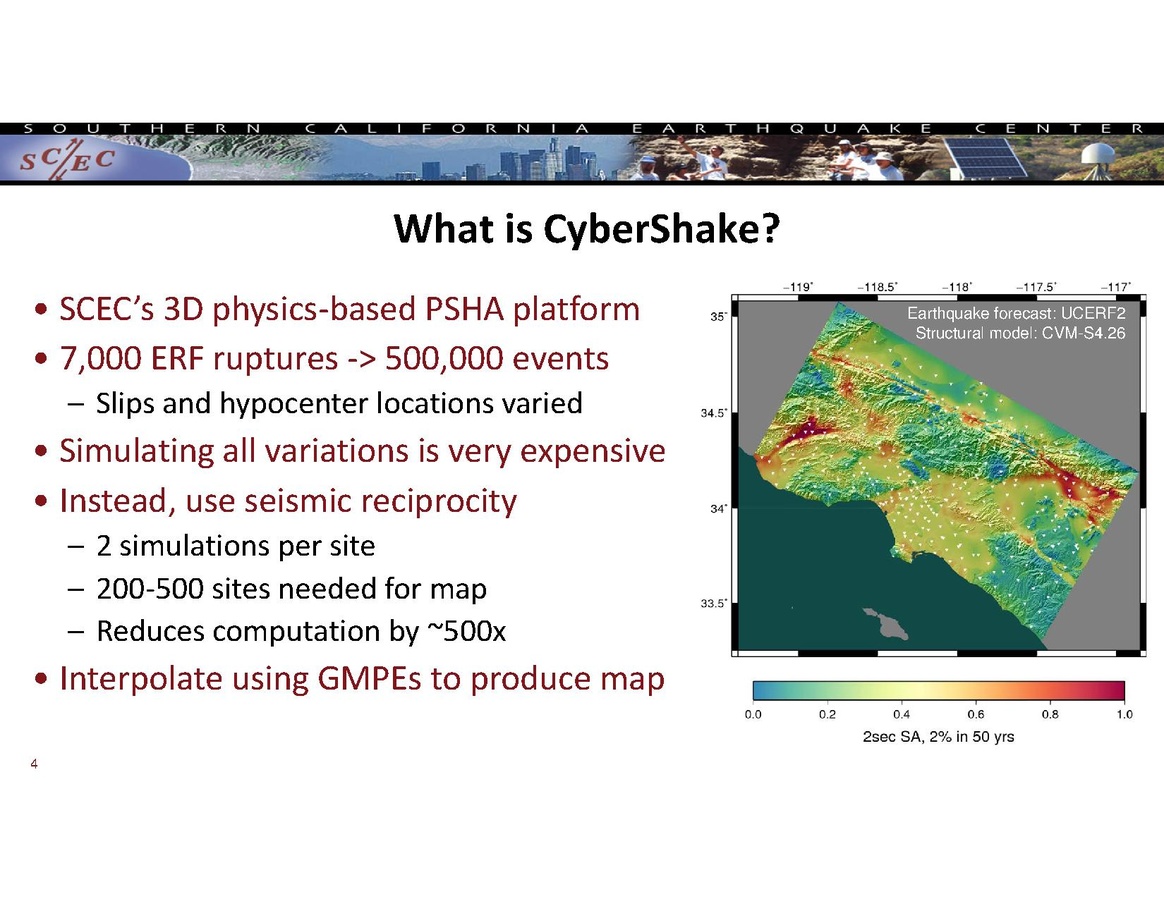Click "Interpolate using GMPEs to produce map" bullet
Image resolution: width=1164 pixels, height=899 pixels.
pyautogui.click(x=361, y=679)
